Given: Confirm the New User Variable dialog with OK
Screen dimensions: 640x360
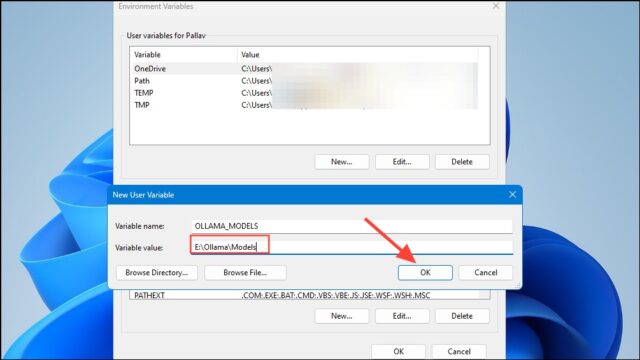Looking at the screenshot, I should coord(425,272).
